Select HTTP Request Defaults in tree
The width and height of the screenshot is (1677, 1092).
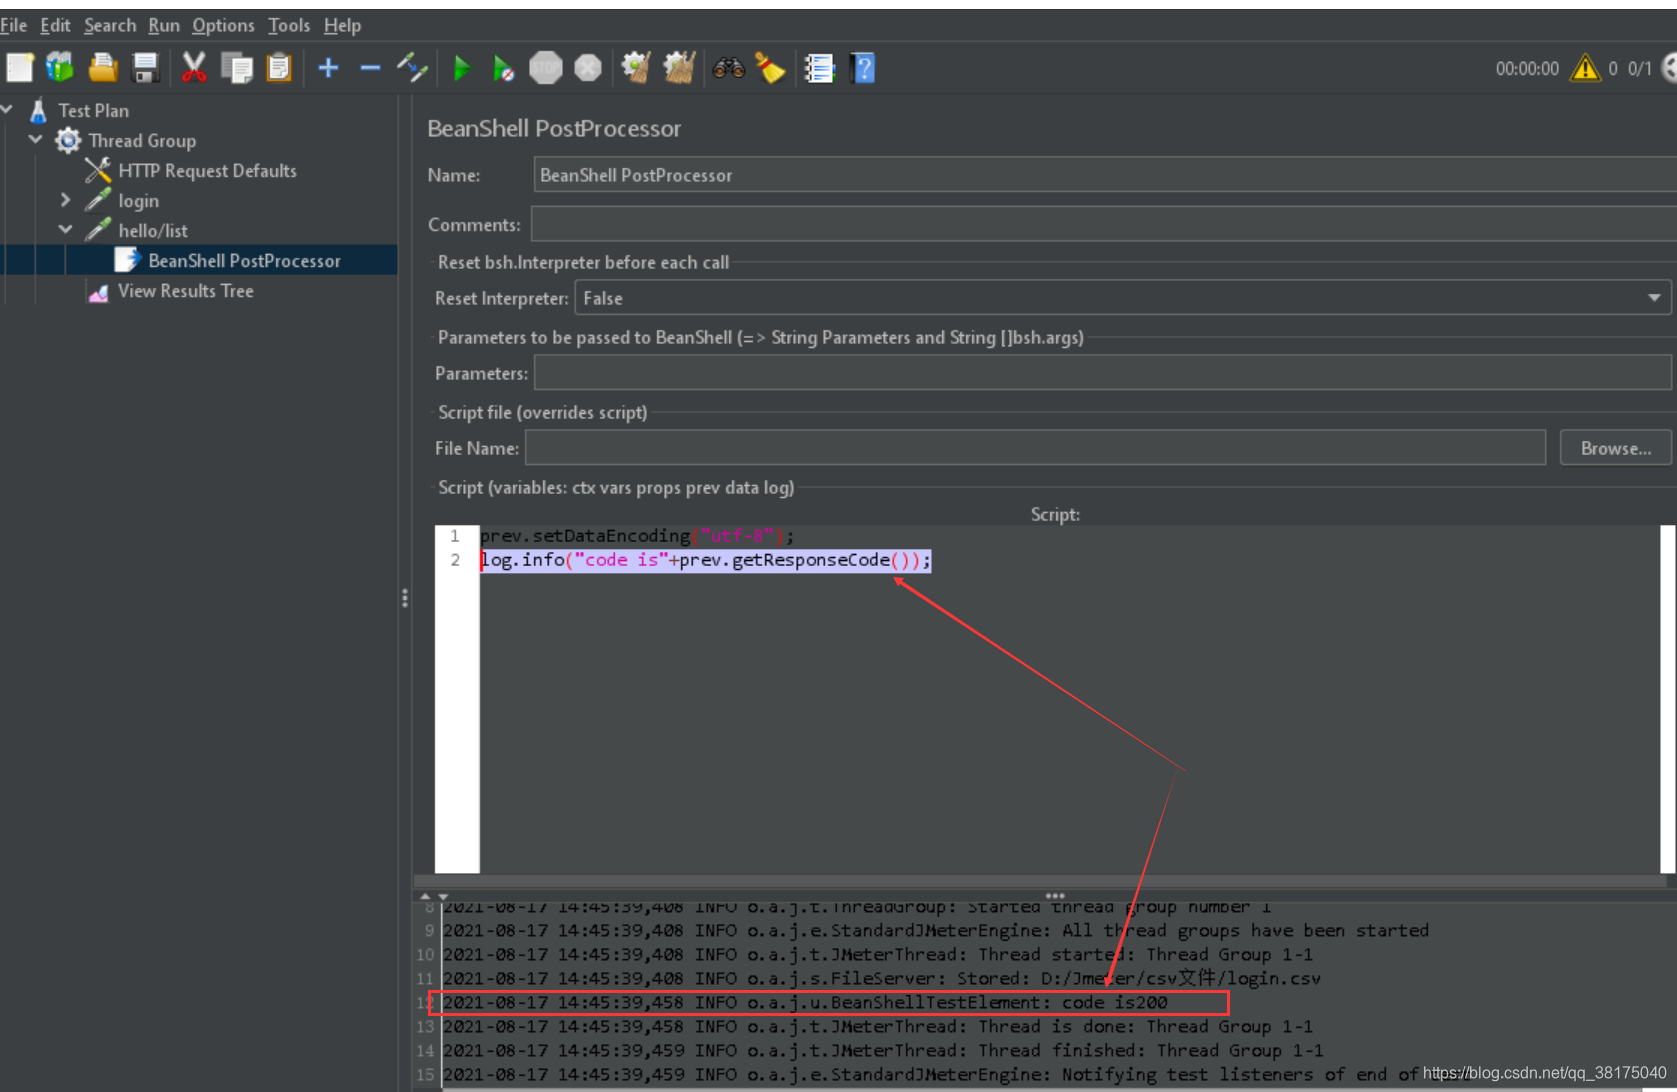pyautogui.click(x=207, y=171)
